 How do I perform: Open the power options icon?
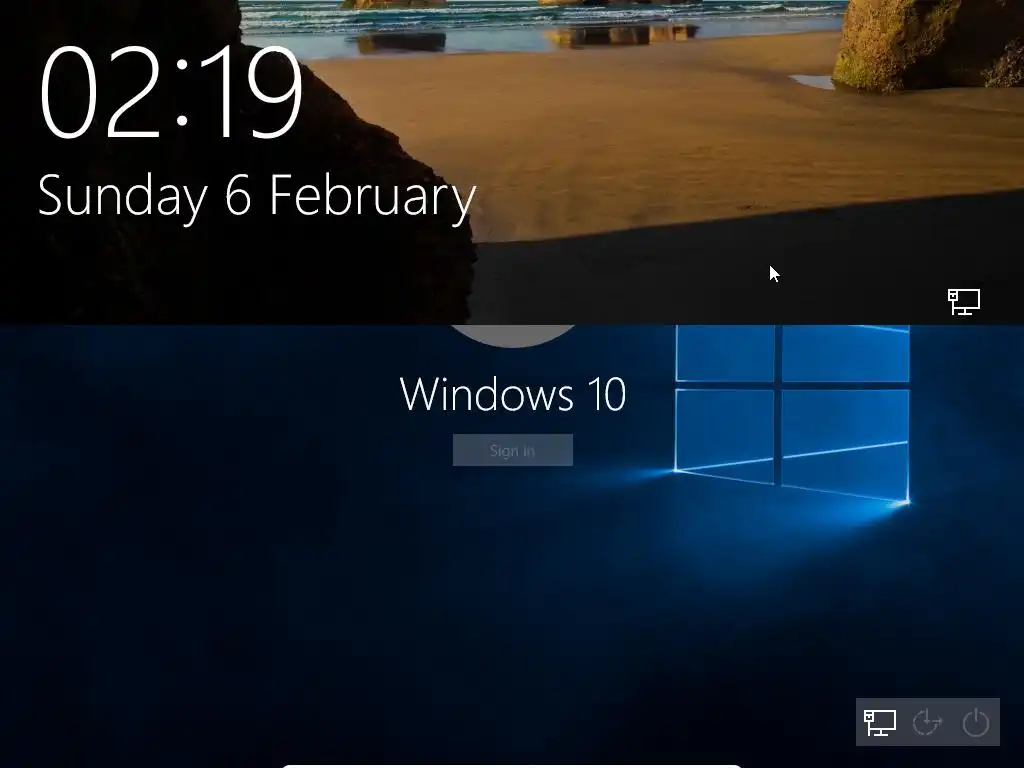976,723
